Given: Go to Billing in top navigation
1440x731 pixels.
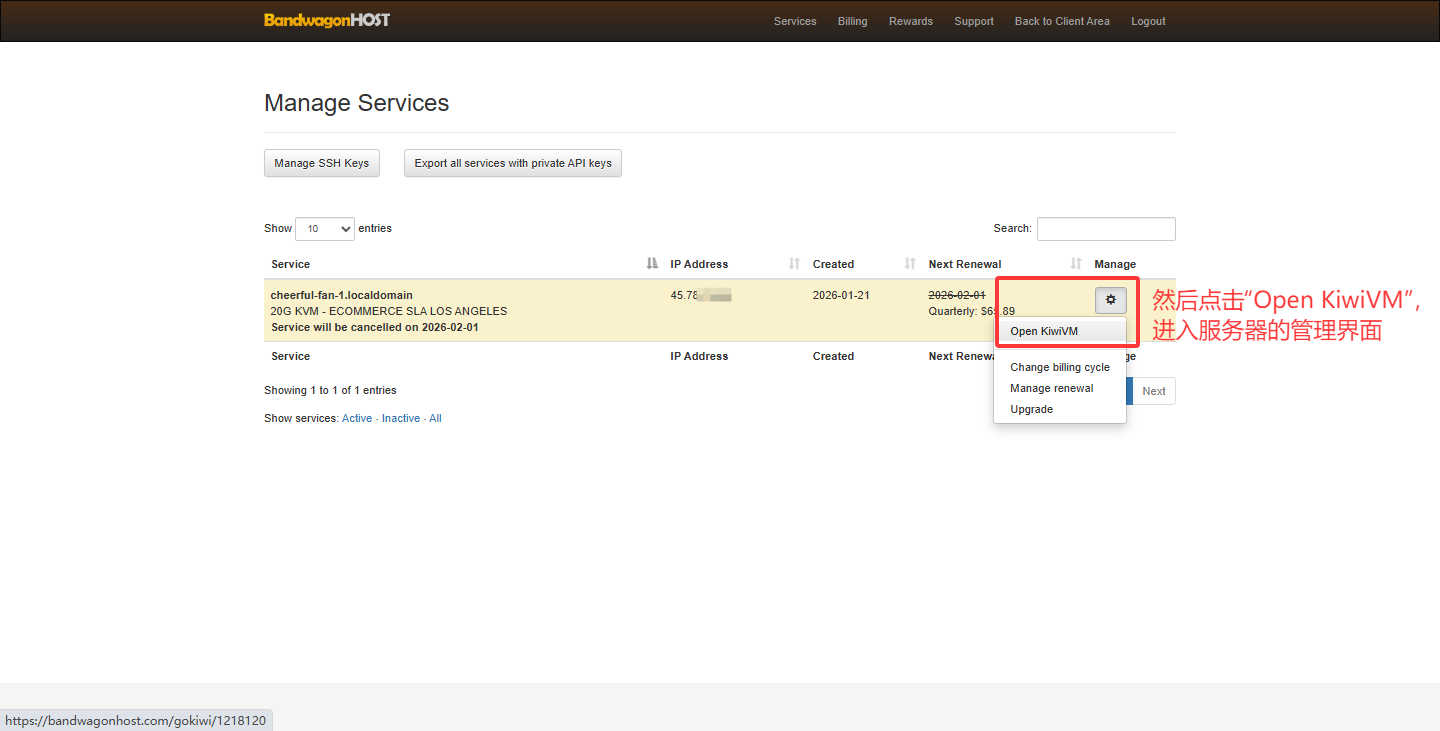Looking at the screenshot, I should [852, 21].
